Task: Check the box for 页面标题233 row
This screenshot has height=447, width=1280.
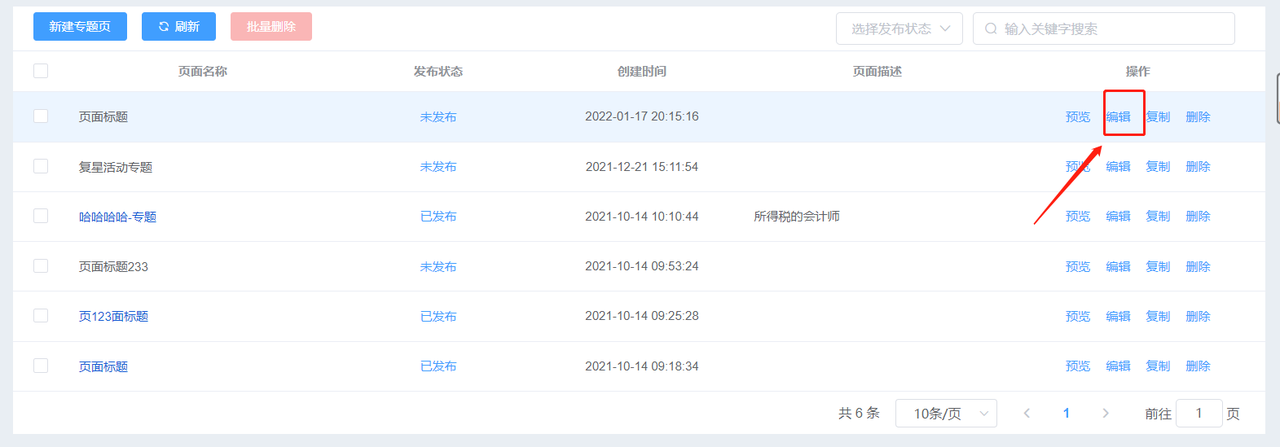Action: [41, 266]
